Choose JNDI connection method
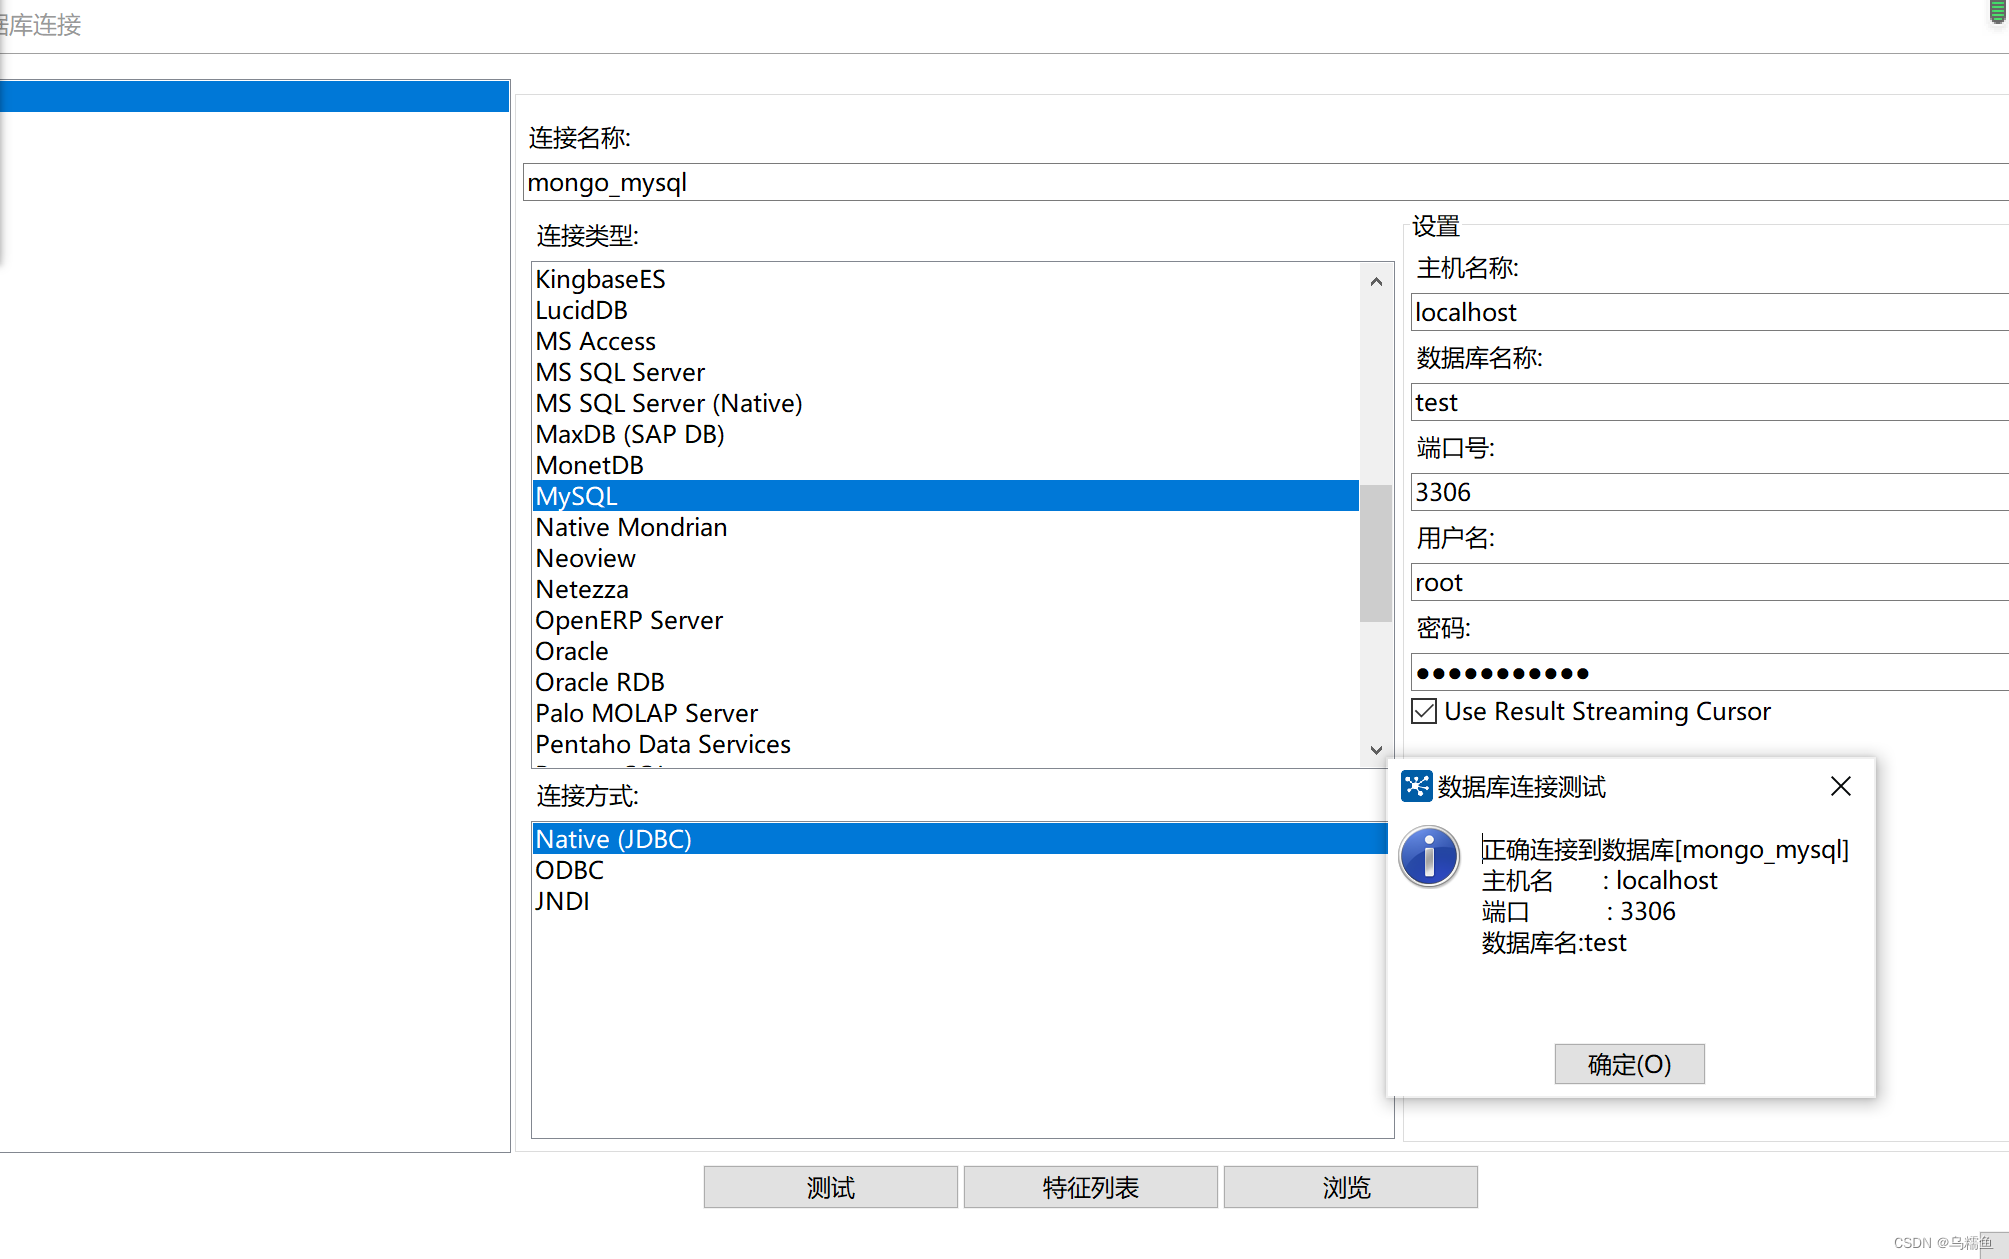Image resolution: width=2009 pixels, height=1259 pixels. (x=563, y=901)
